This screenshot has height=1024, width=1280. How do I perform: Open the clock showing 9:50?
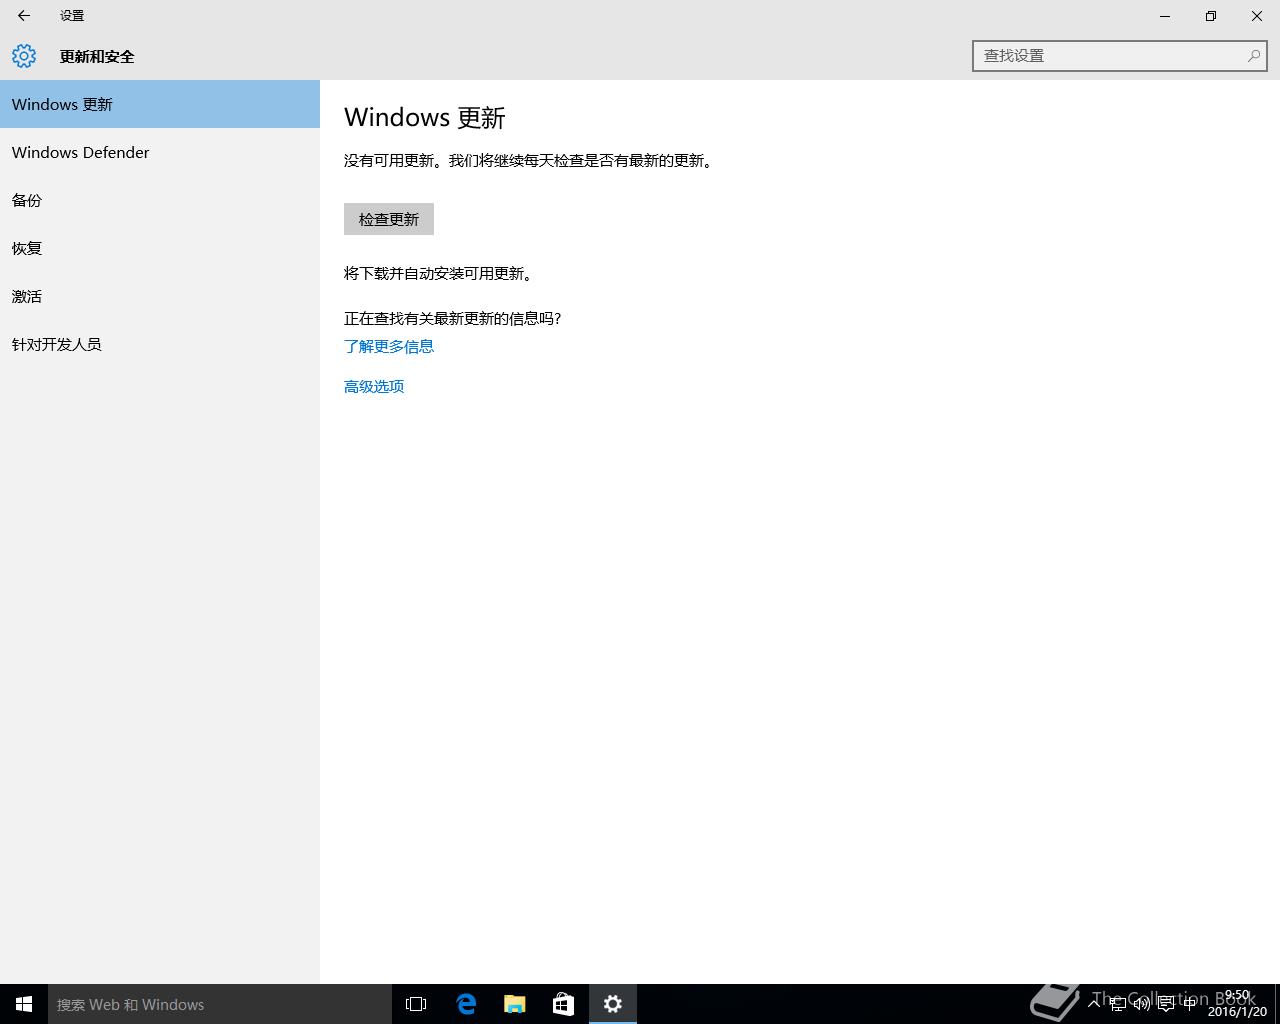[x=1237, y=1004]
